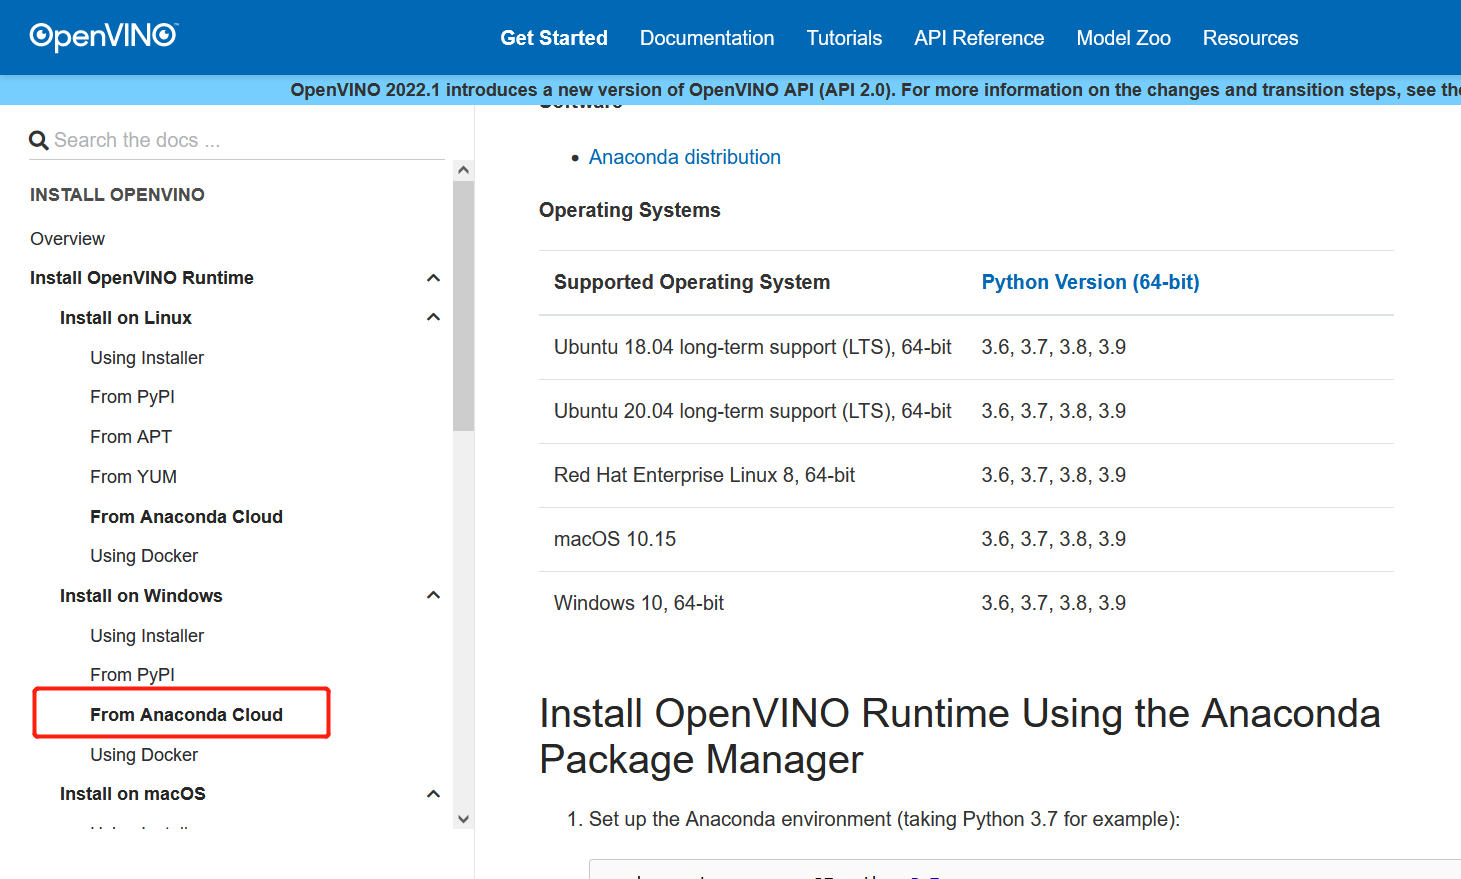The image size is (1461, 879).
Task: Collapse the Install on macOS section
Action: pos(433,793)
